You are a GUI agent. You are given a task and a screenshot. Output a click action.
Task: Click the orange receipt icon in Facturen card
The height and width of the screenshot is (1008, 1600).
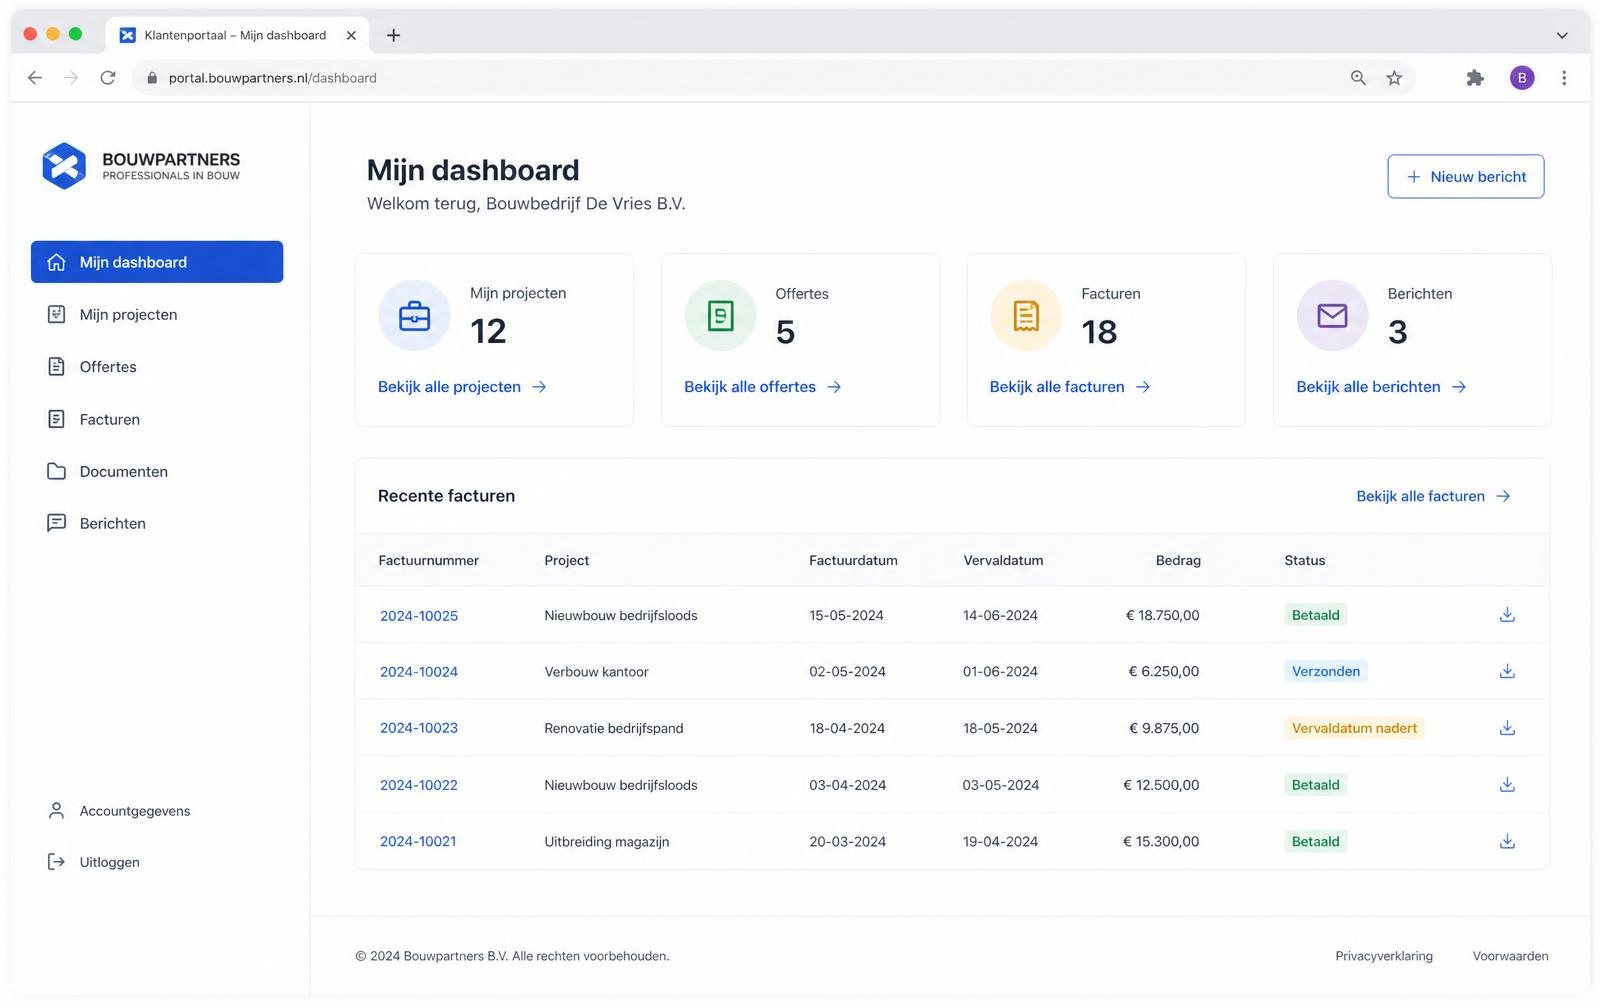[x=1026, y=316]
